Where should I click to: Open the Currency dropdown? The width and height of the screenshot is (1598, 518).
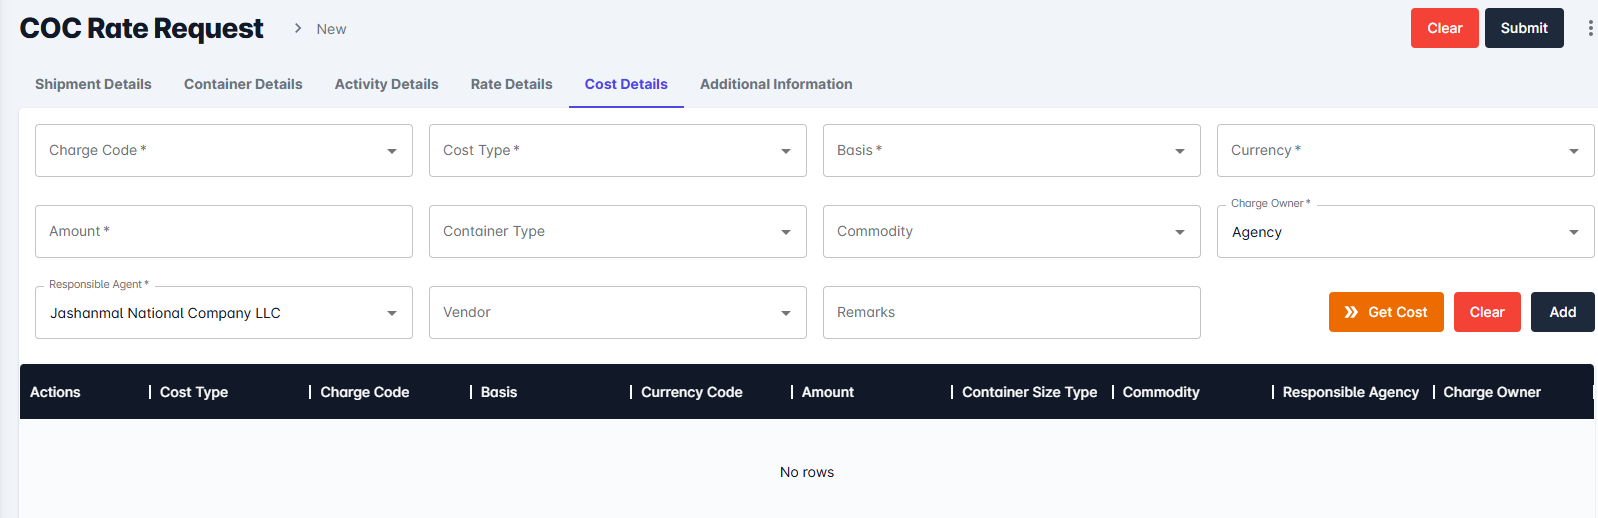pos(1405,151)
